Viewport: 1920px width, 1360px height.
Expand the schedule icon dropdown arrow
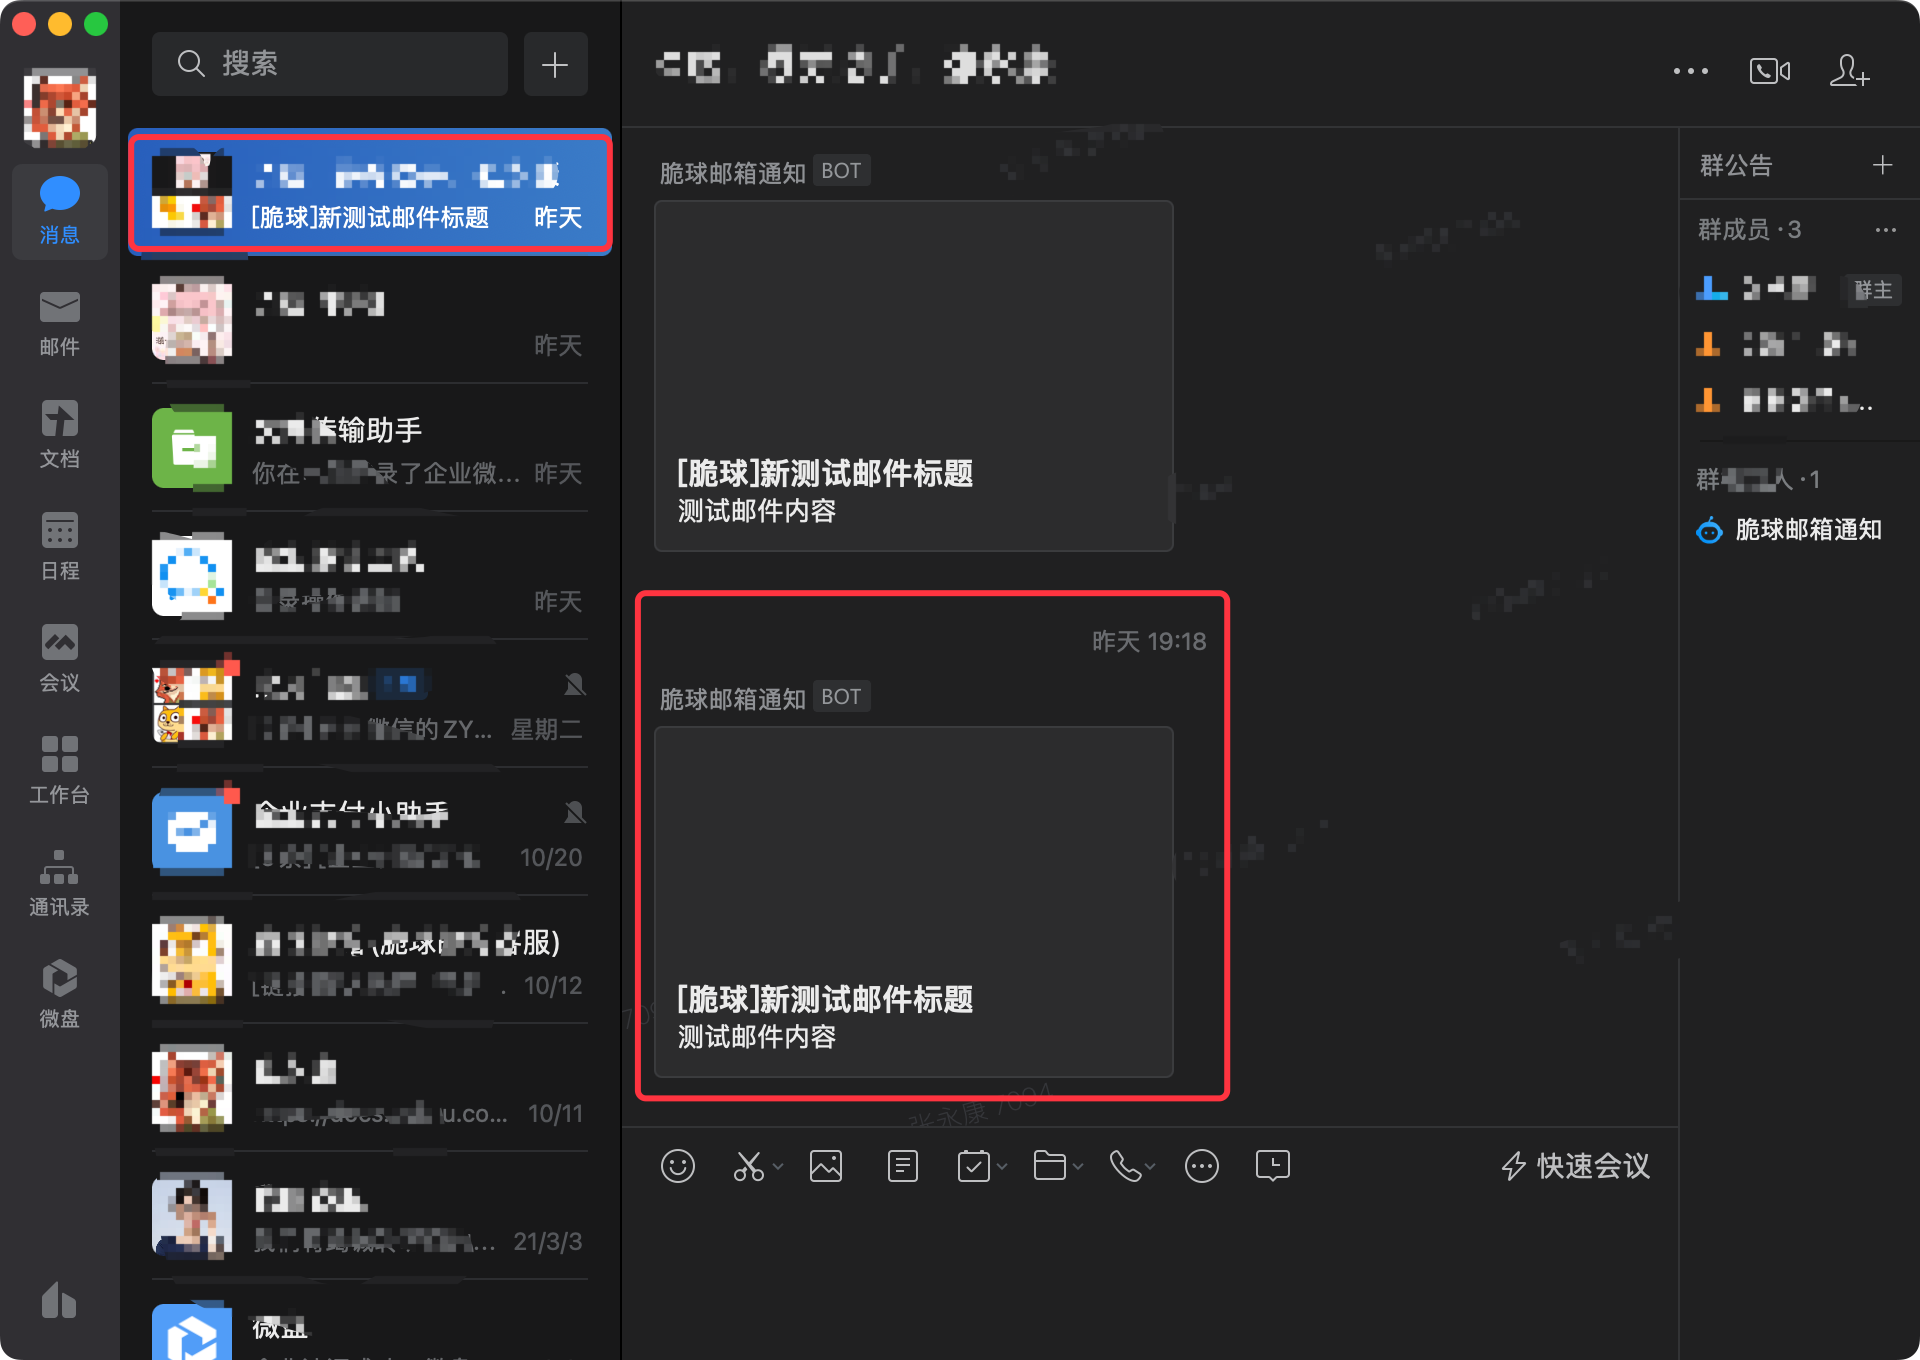[1002, 1167]
